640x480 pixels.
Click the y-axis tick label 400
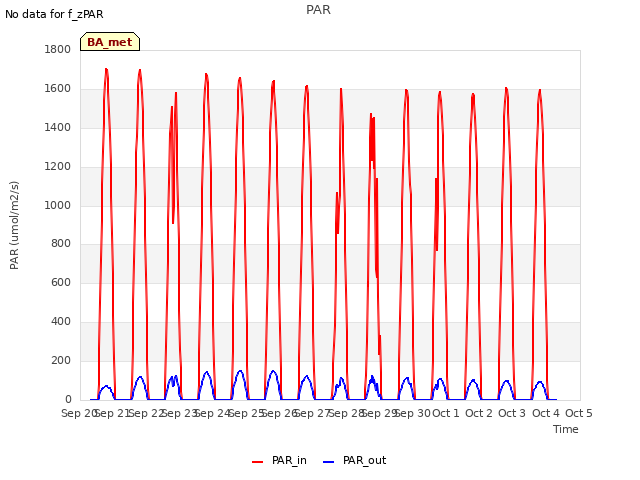[x=61, y=322]
